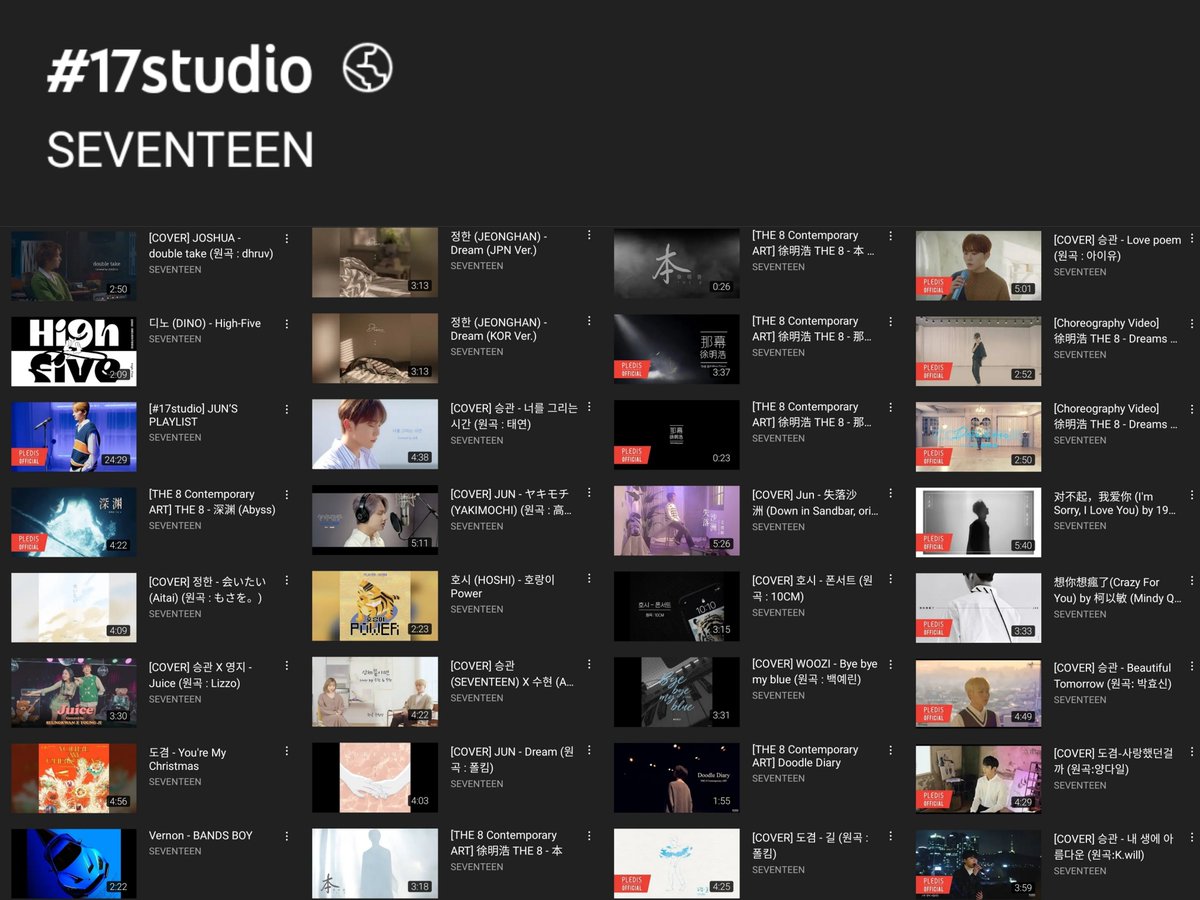Open options menu for THE 8 Abyss video
The width and height of the screenshot is (1200, 900).
point(287,495)
